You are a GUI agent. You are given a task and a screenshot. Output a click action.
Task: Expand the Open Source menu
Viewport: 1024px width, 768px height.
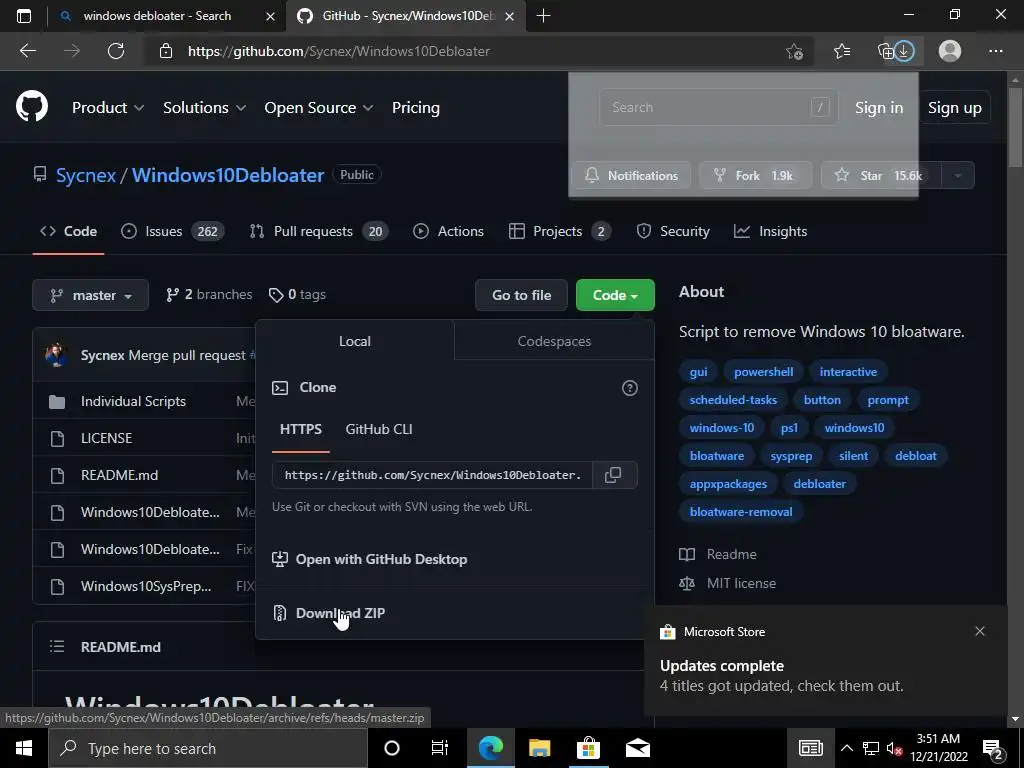tap(318, 107)
